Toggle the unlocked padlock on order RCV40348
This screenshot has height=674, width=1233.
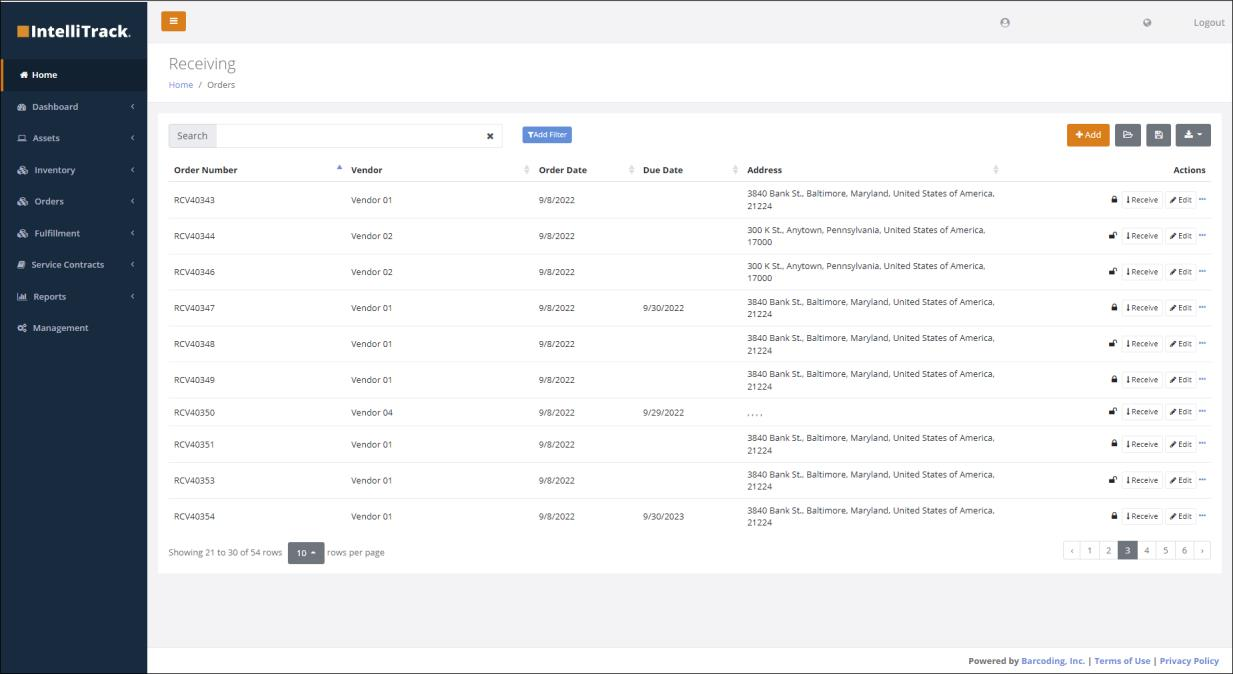point(1114,344)
